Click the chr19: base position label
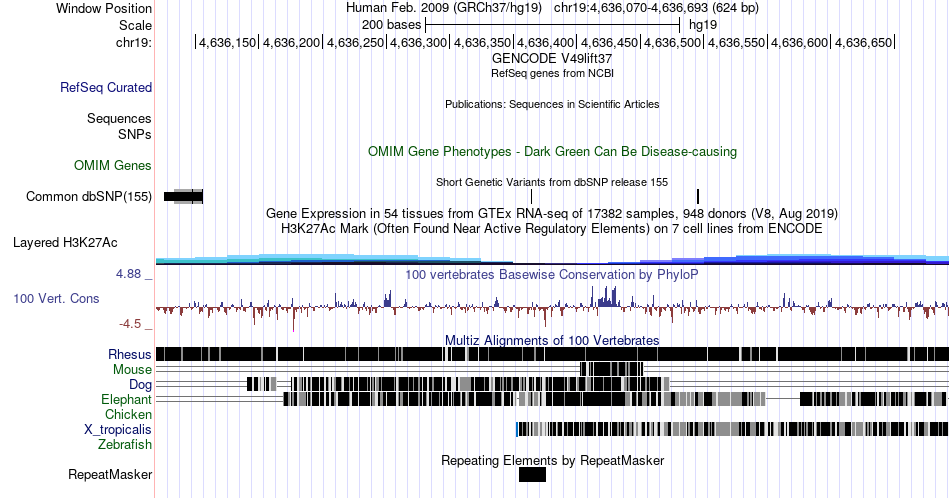950x498 pixels. (x=134, y=42)
